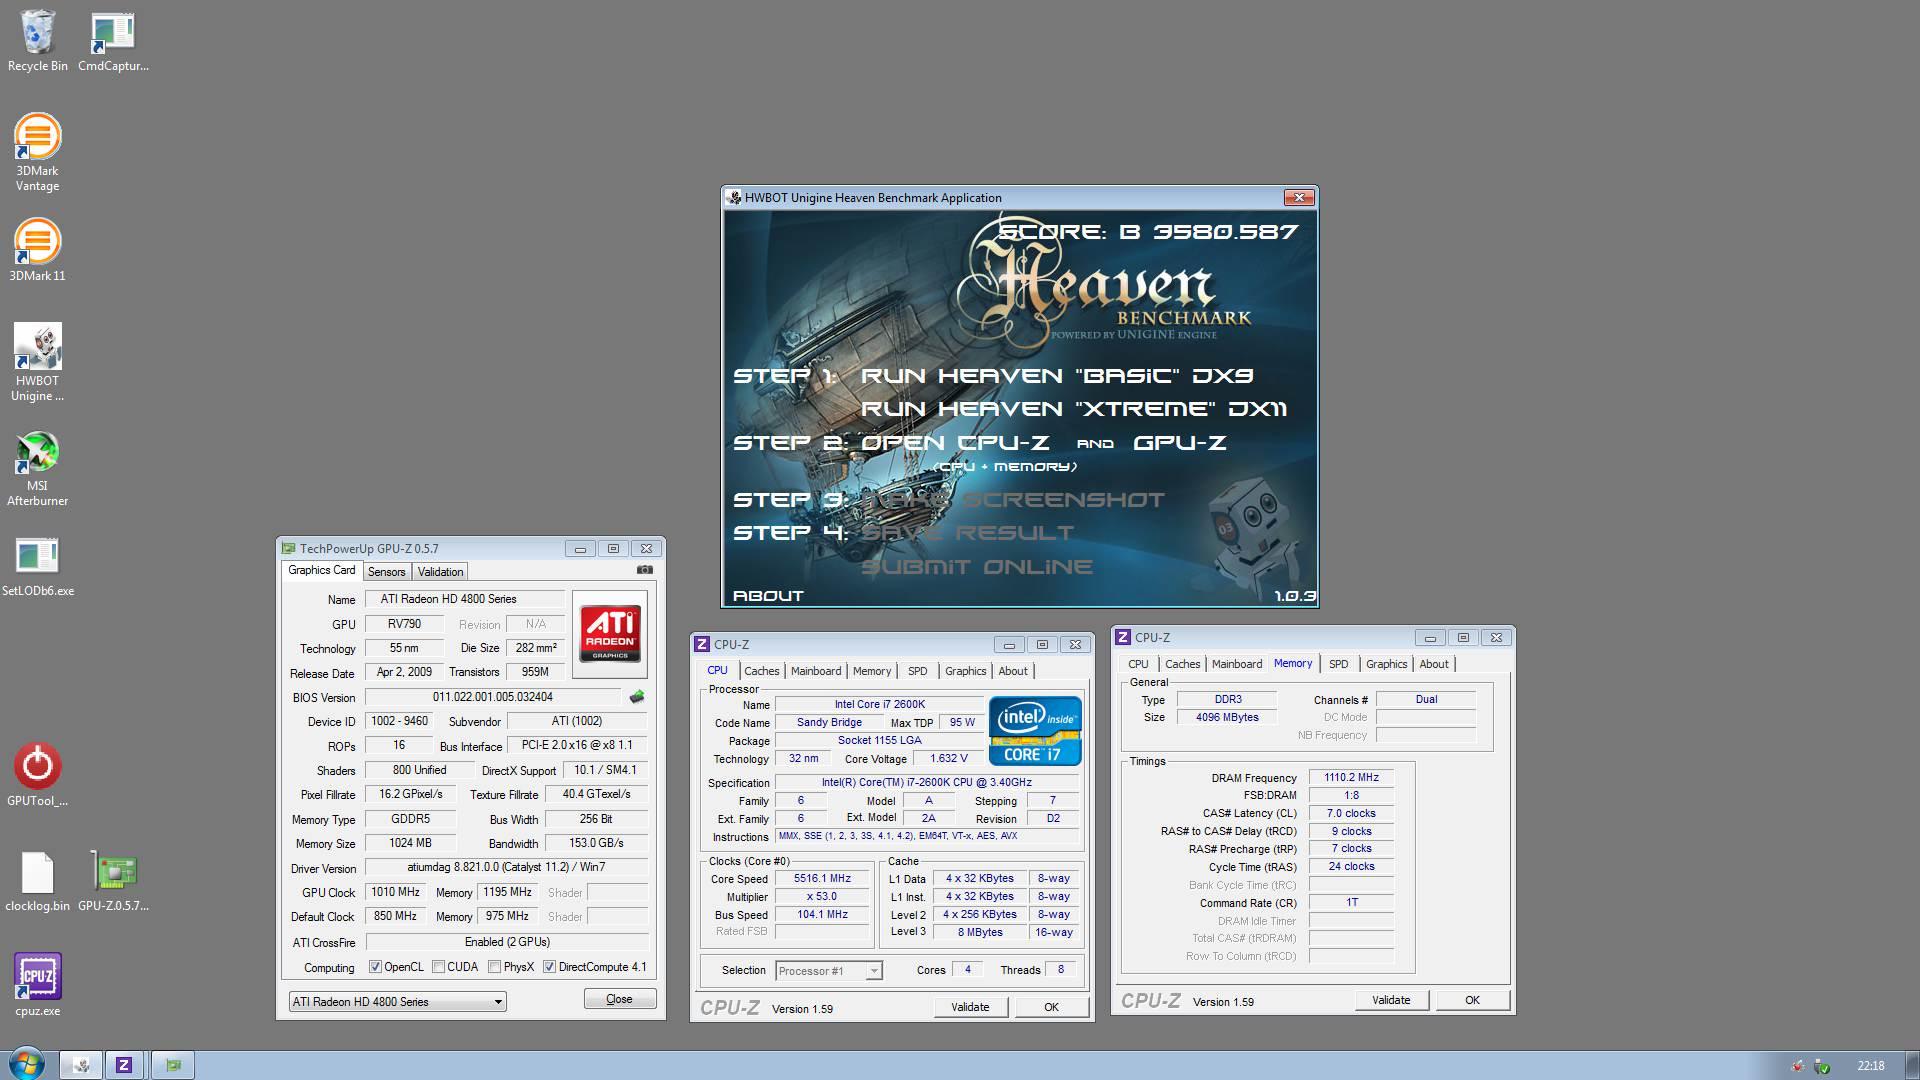
Task: Click the ATI Radeon logo in GPU-Z
Action: [610, 633]
